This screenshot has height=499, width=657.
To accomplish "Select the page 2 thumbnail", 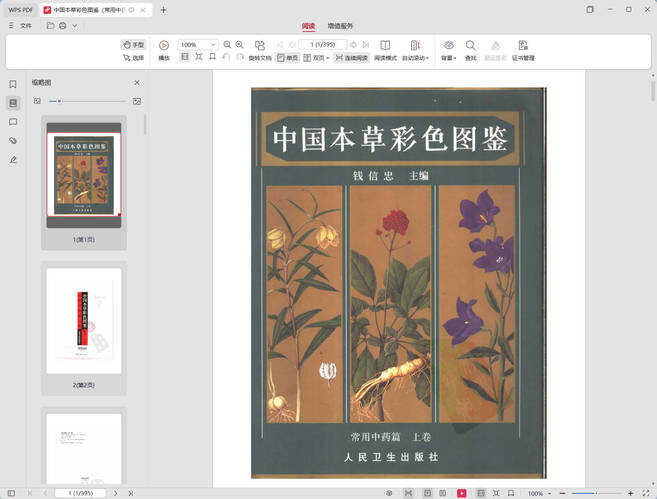I will coord(84,320).
